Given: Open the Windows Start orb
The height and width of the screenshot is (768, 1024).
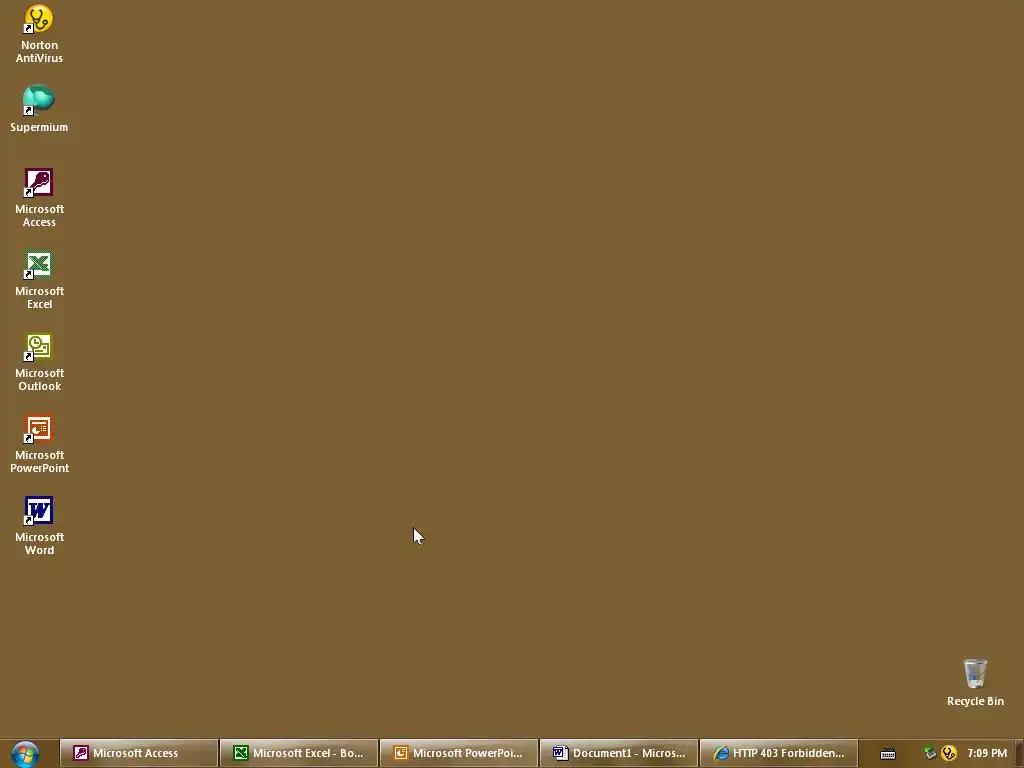Looking at the screenshot, I should (25, 754).
